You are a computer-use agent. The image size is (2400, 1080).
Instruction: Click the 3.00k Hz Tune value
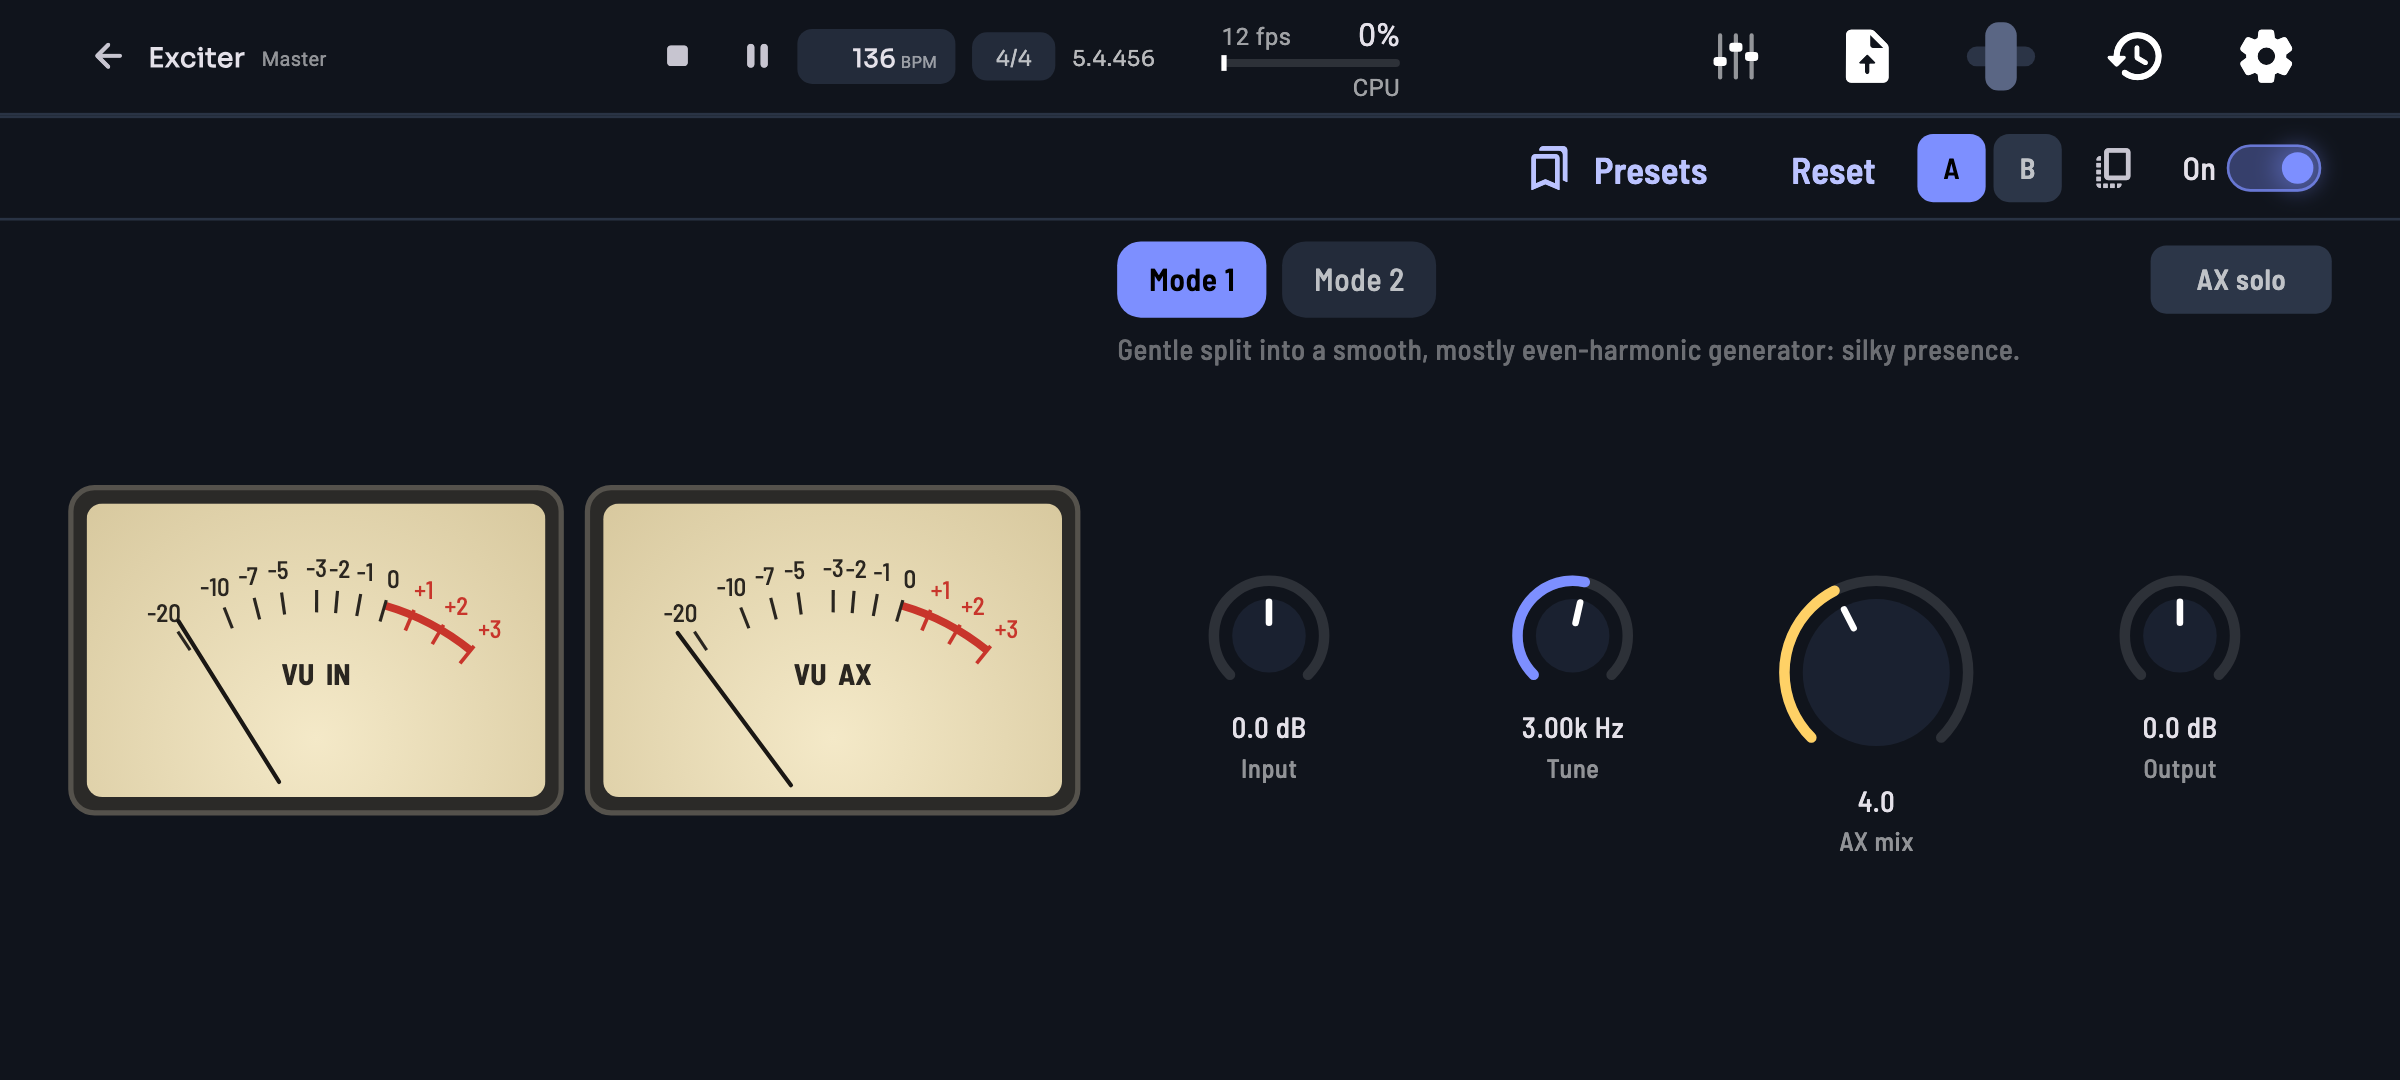[1572, 728]
